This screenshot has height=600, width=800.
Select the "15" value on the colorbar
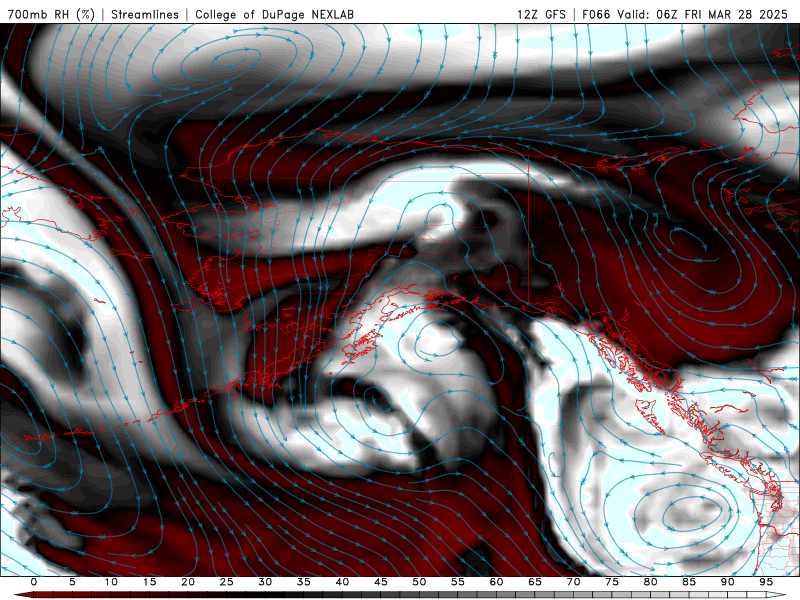click(x=149, y=582)
